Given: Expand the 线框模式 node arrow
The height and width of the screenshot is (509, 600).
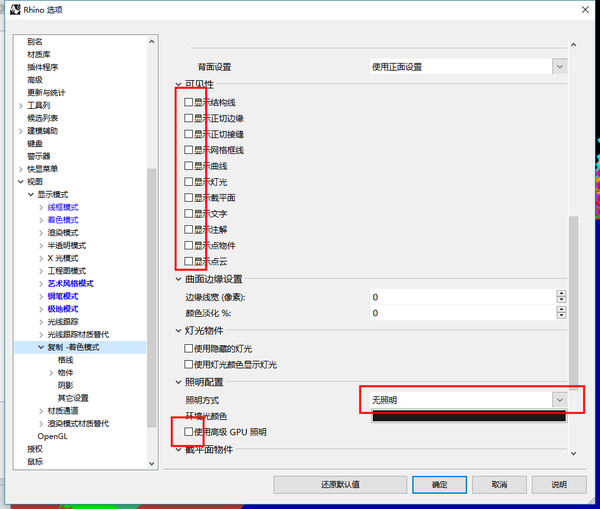Looking at the screenshot, I should point(41,207).
